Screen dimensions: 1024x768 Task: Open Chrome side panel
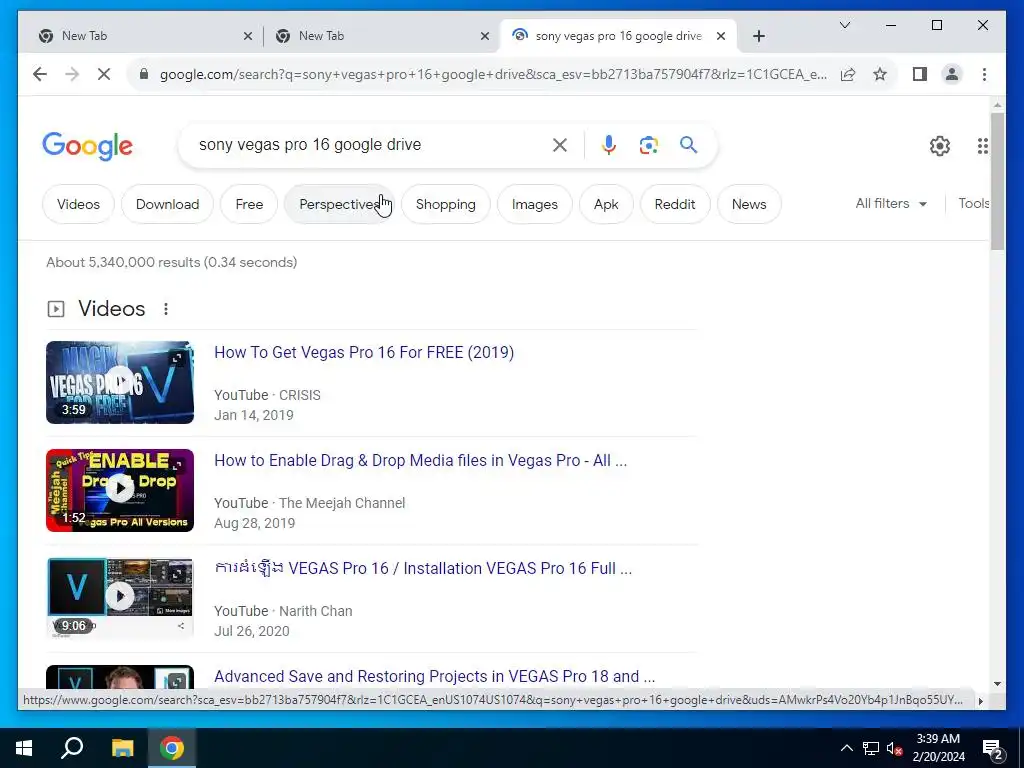click(920, 74)
